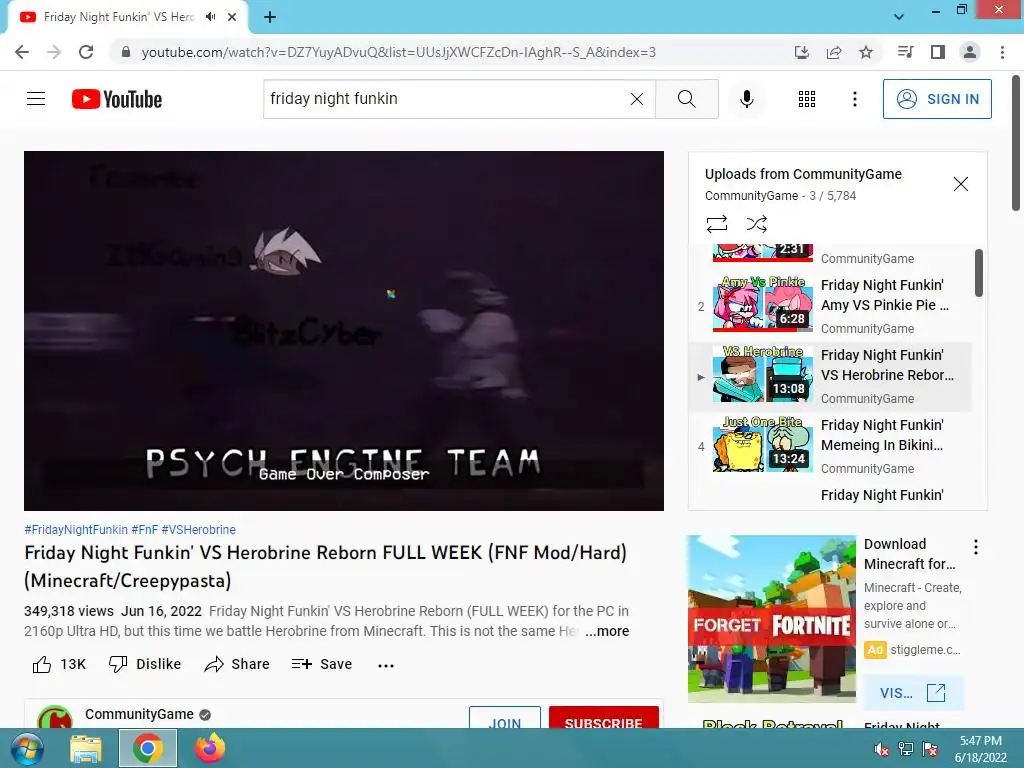The image size is (1024, 768).
Task: Click the magnifier search button
Action: (x=686, y=99)
